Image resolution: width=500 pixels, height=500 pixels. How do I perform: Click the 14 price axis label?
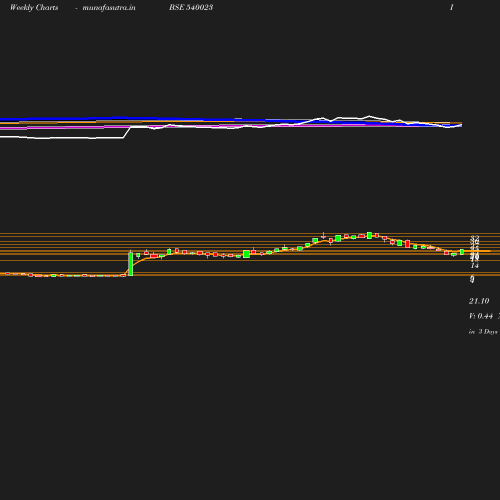[x=475, y=266]
